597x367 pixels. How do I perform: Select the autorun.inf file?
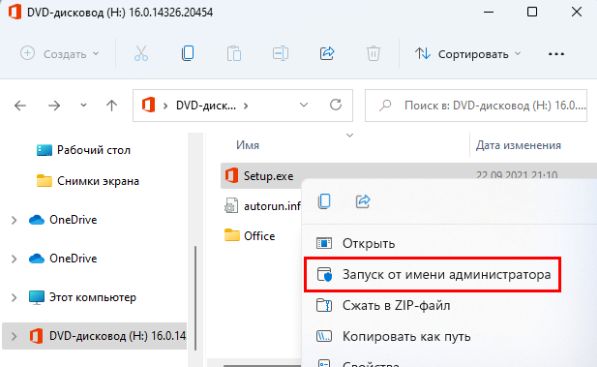(263, 206)
